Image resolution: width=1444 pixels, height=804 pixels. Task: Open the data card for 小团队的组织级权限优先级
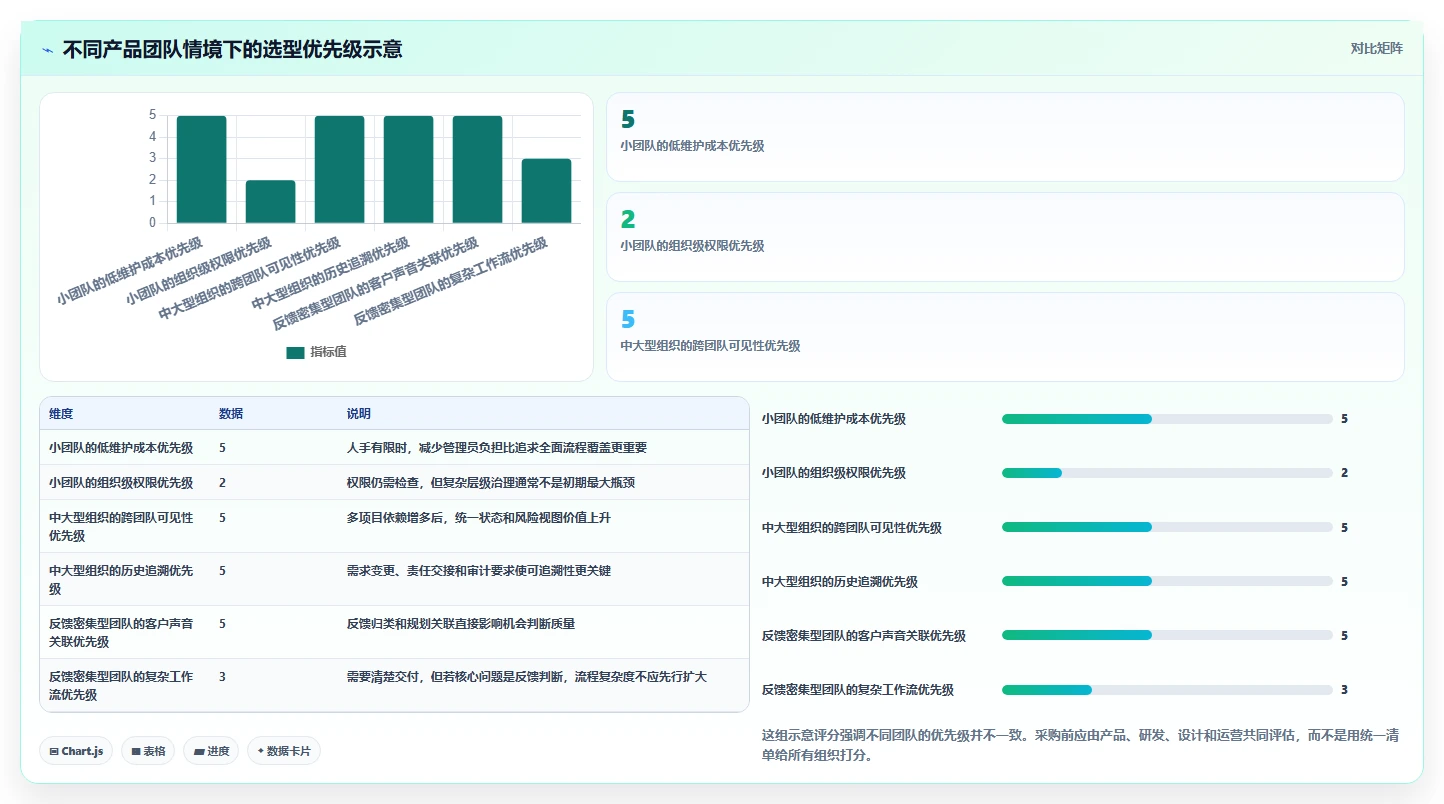point(1005,237)
